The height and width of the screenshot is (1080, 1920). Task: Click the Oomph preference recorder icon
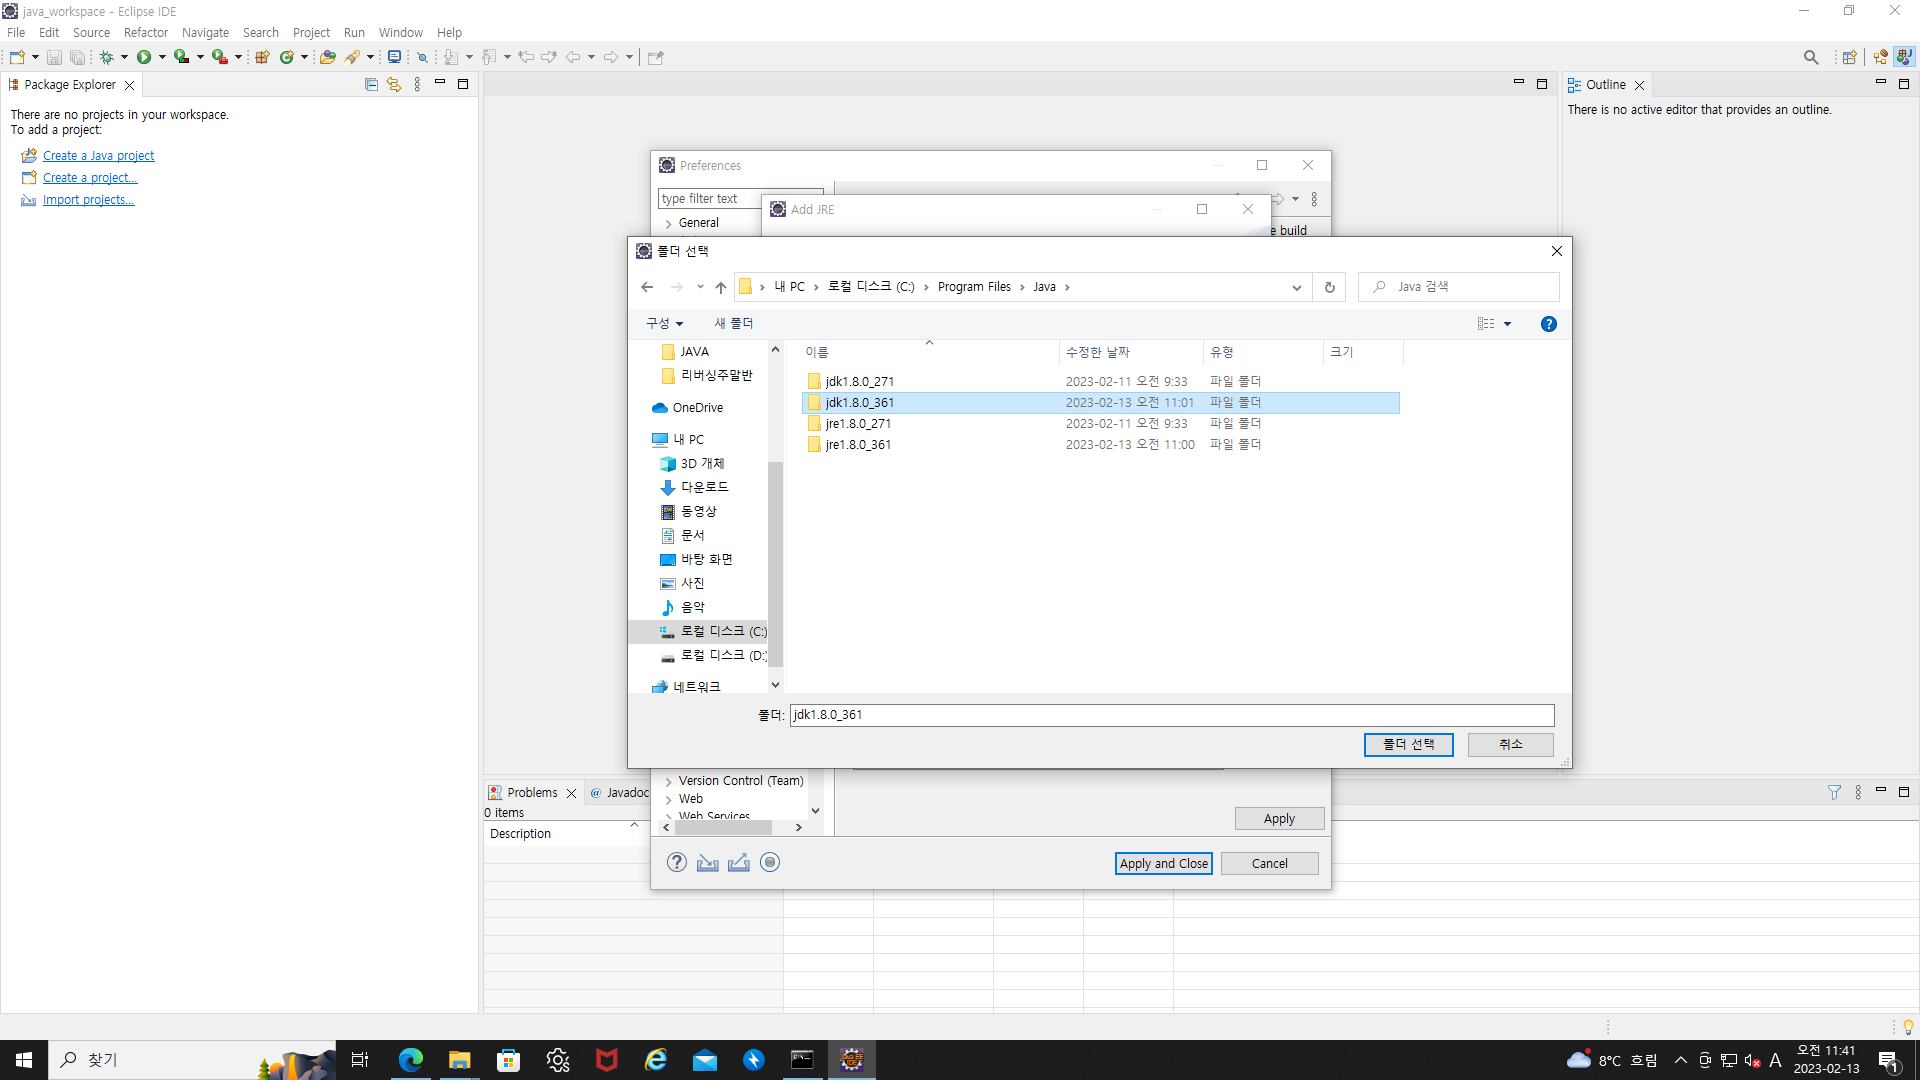(x=770, y=862)
